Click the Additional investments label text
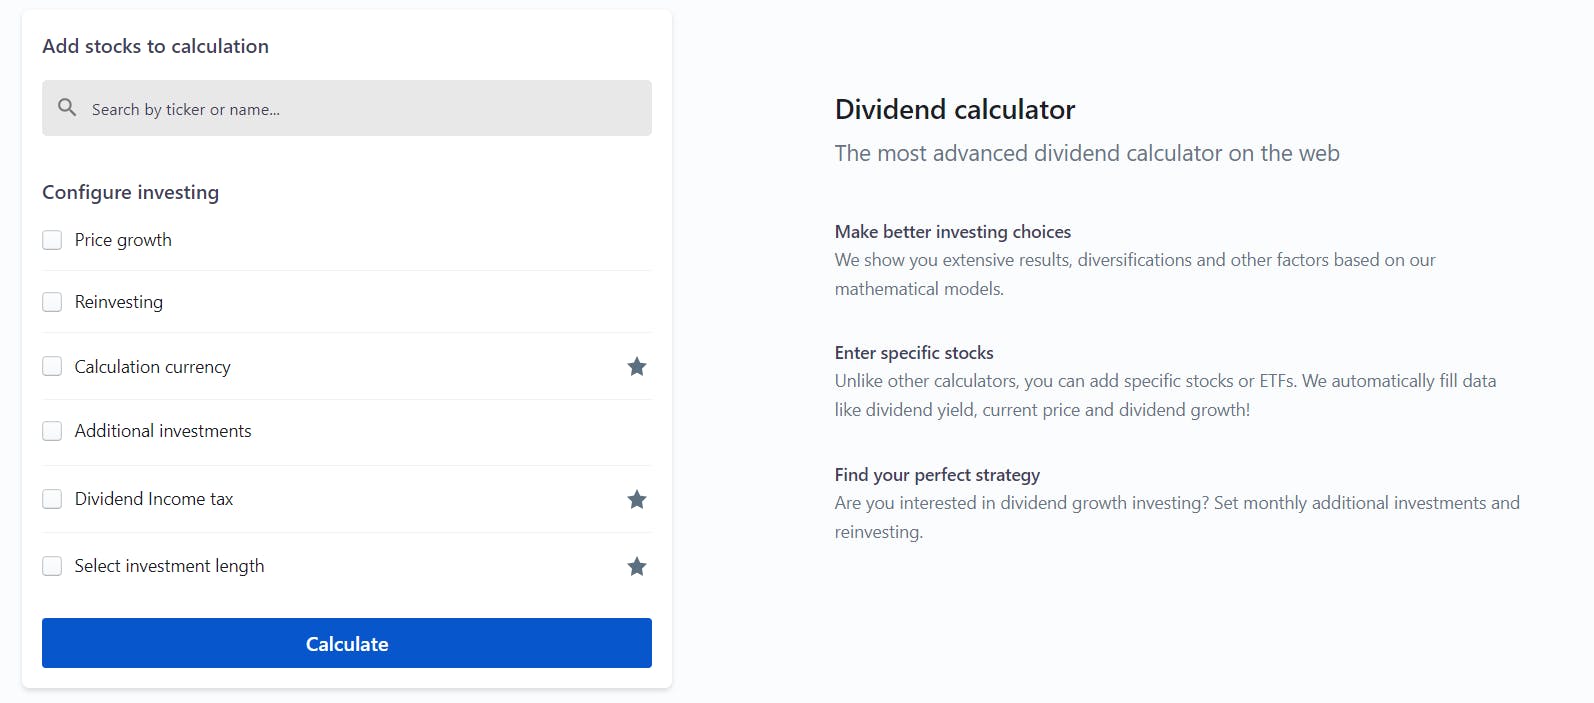1594x703 pixels. tap(163, 431)
